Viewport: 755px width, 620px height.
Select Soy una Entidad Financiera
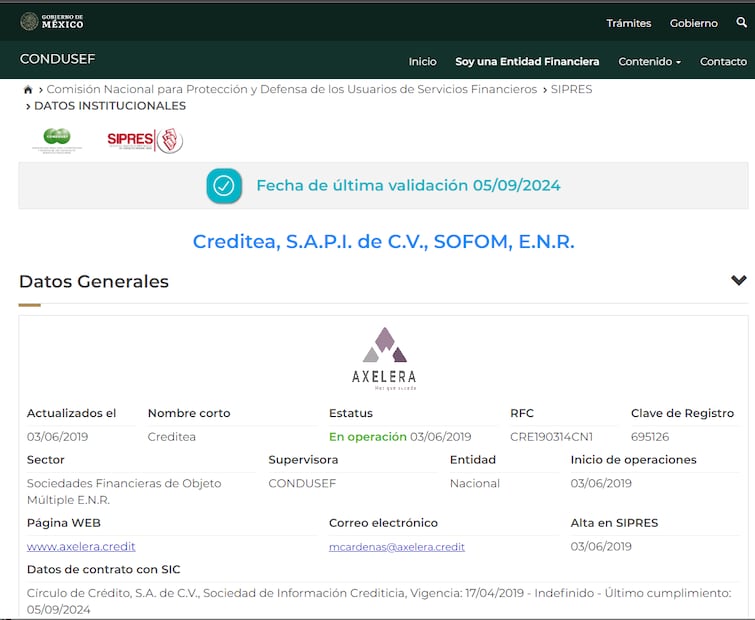tap(527, 62)
